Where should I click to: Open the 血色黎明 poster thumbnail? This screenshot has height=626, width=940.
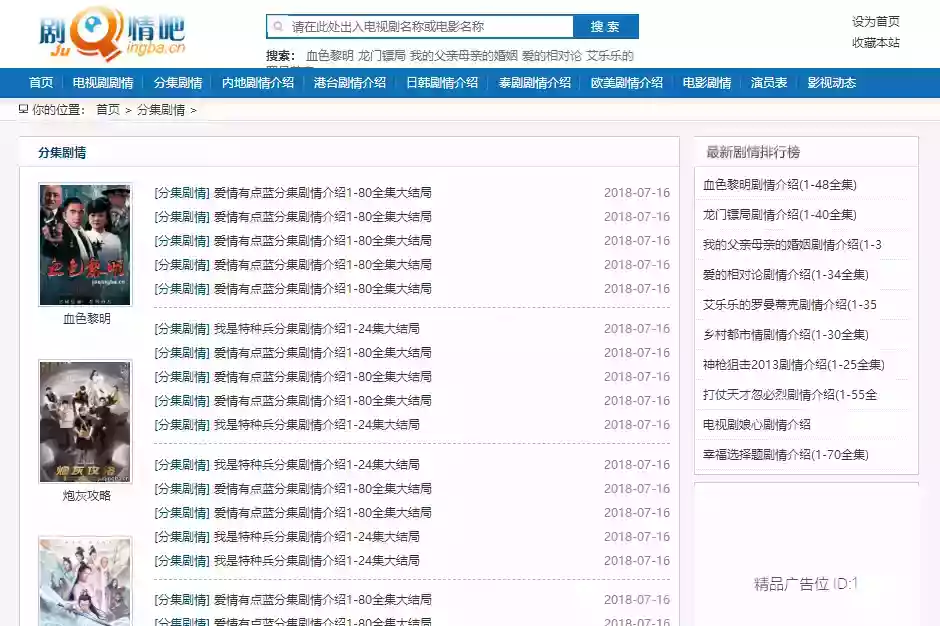tap(85, 245)
